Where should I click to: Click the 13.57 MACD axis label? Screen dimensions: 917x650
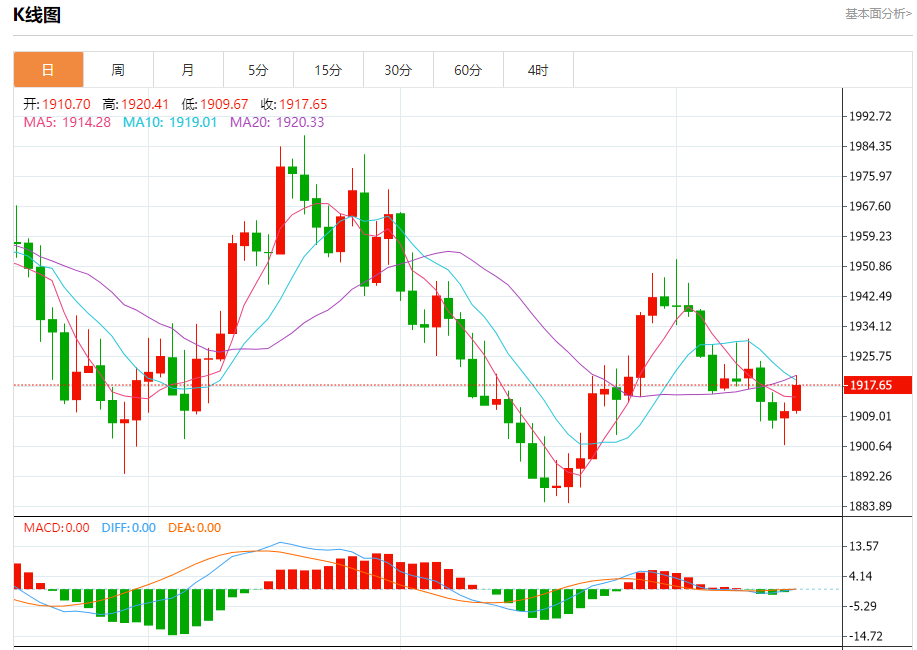pos(864,546)
